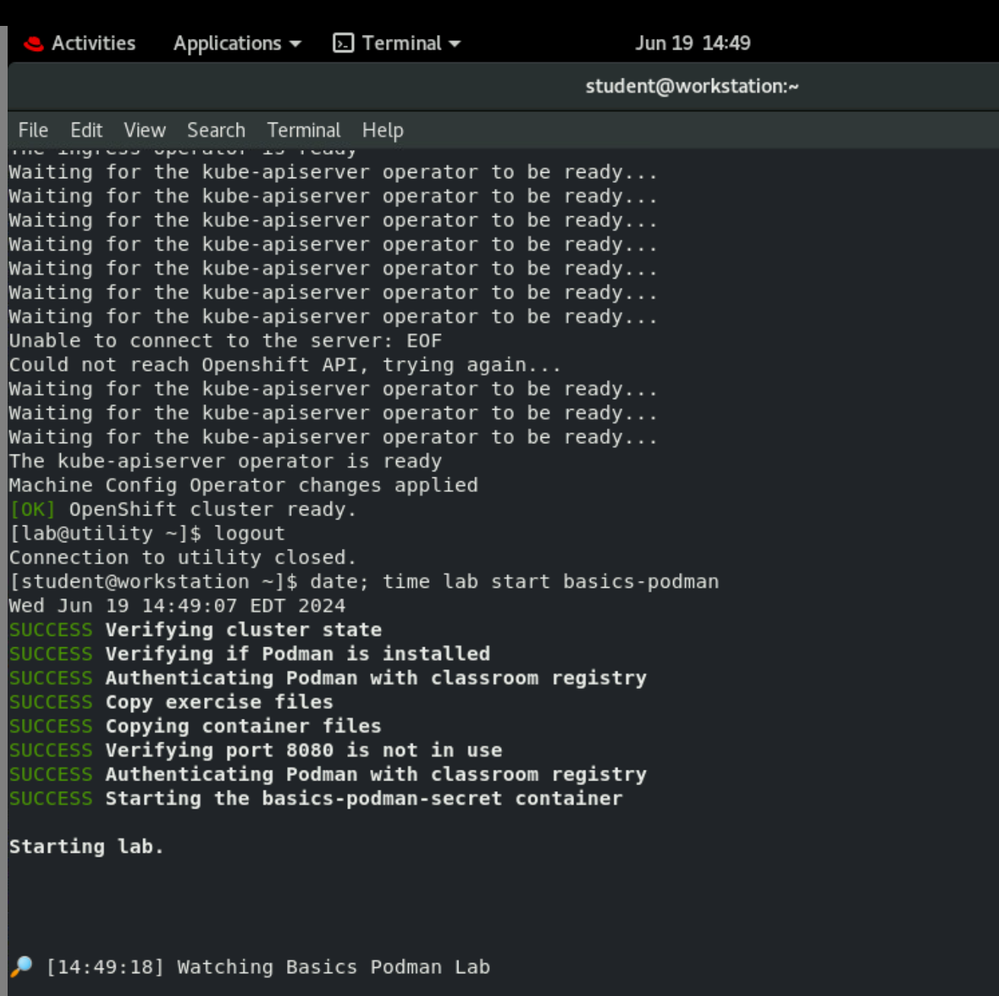Open the Activities overview

93,43
